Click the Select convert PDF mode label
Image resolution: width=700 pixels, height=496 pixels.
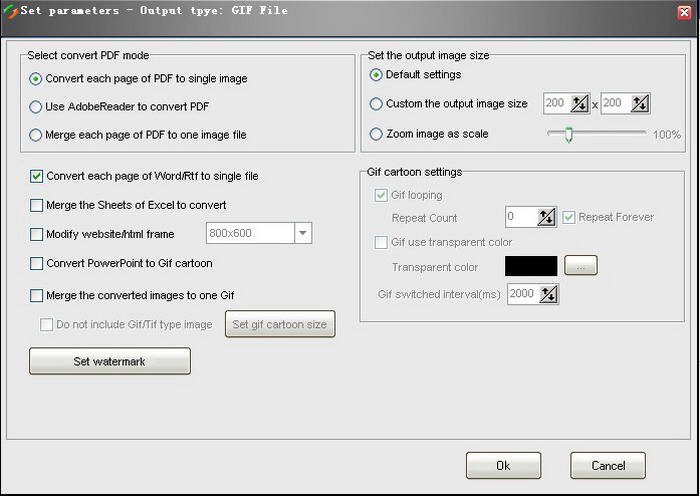pos(88,55)
